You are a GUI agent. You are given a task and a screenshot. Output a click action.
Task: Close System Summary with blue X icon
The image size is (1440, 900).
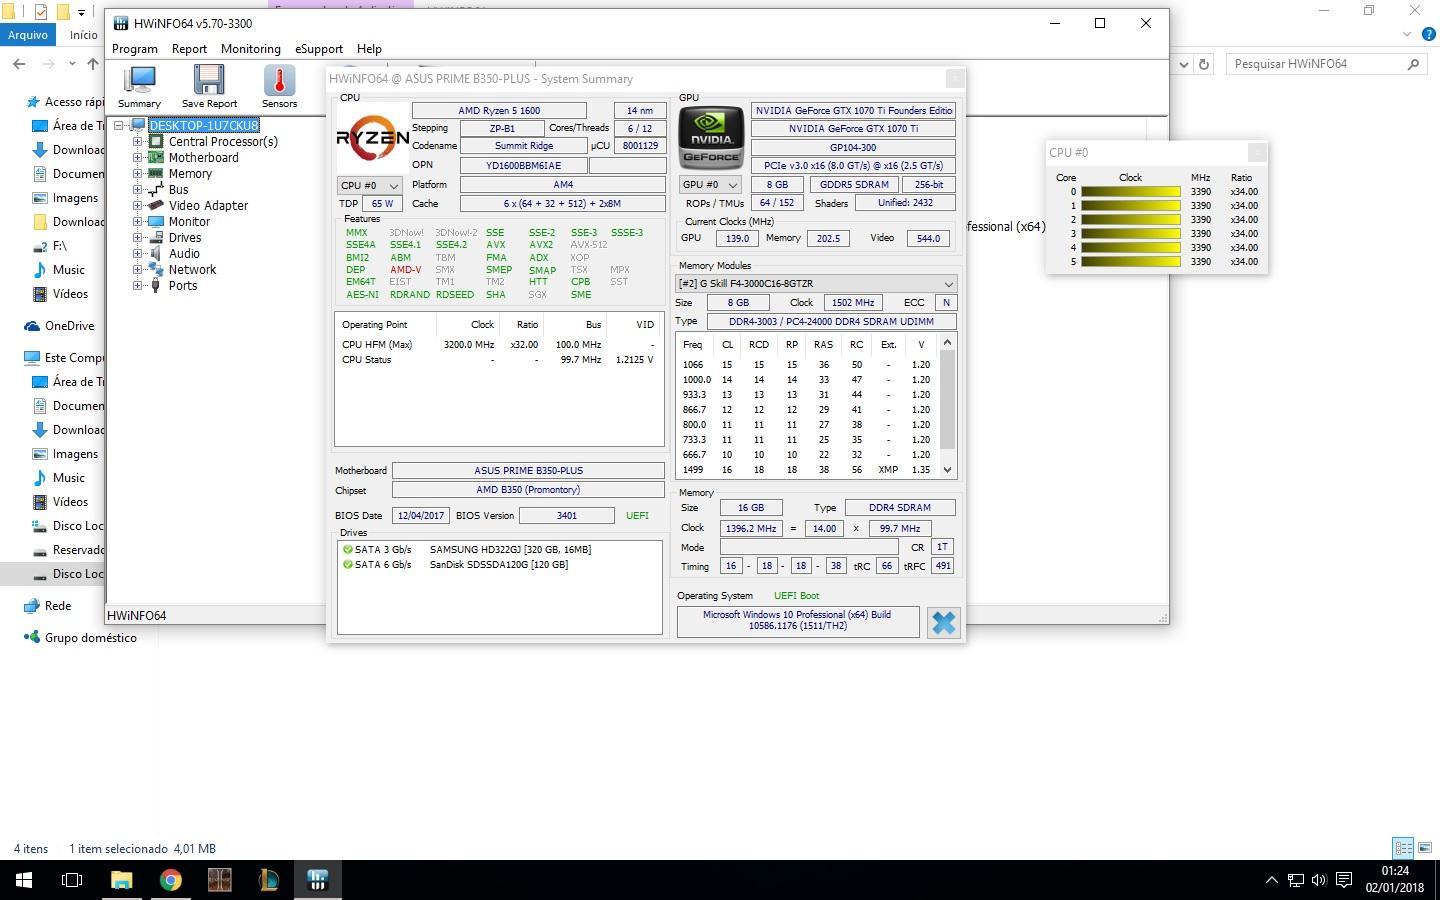[943, 622]
